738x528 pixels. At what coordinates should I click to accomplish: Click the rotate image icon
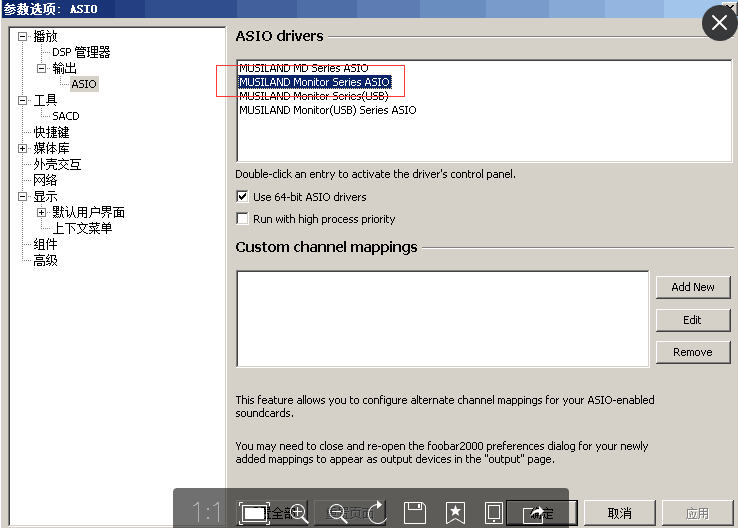[x=377, y=513]
